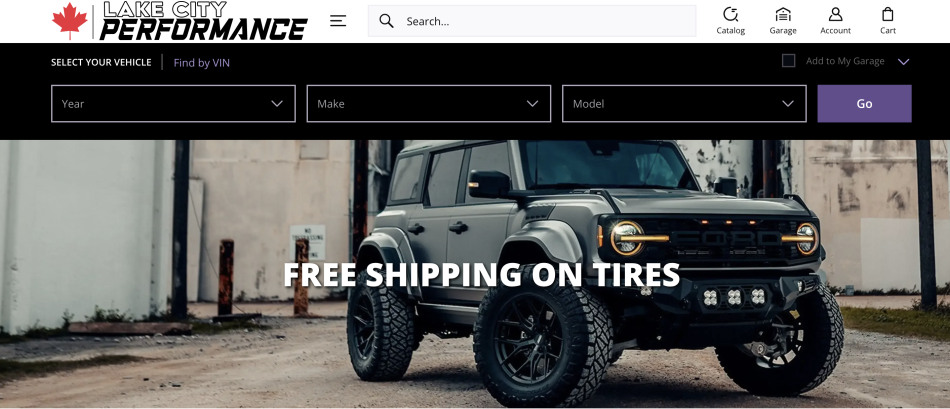Open the Garage icon
Image resolution: width=950 pixels, height=409 pixels.
click(x=783, y=14)
